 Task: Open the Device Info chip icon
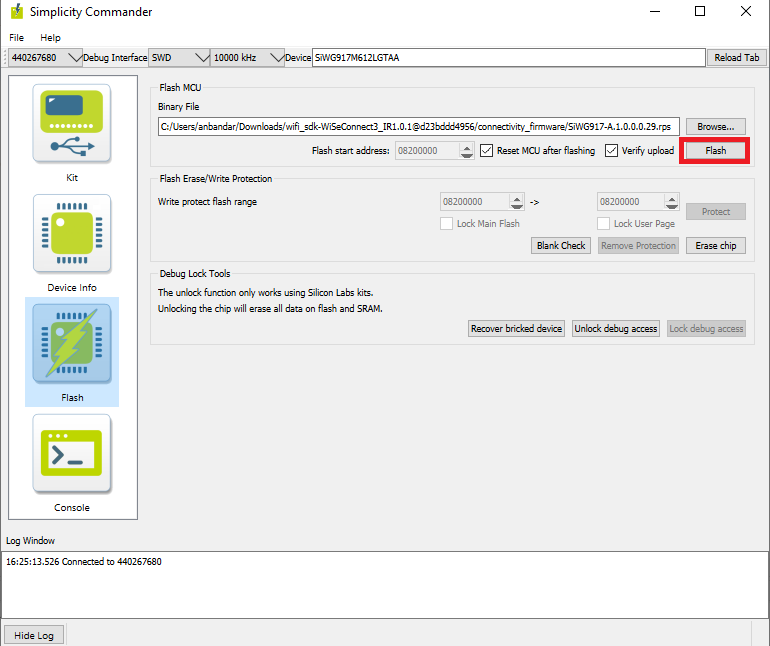(72, 234)
